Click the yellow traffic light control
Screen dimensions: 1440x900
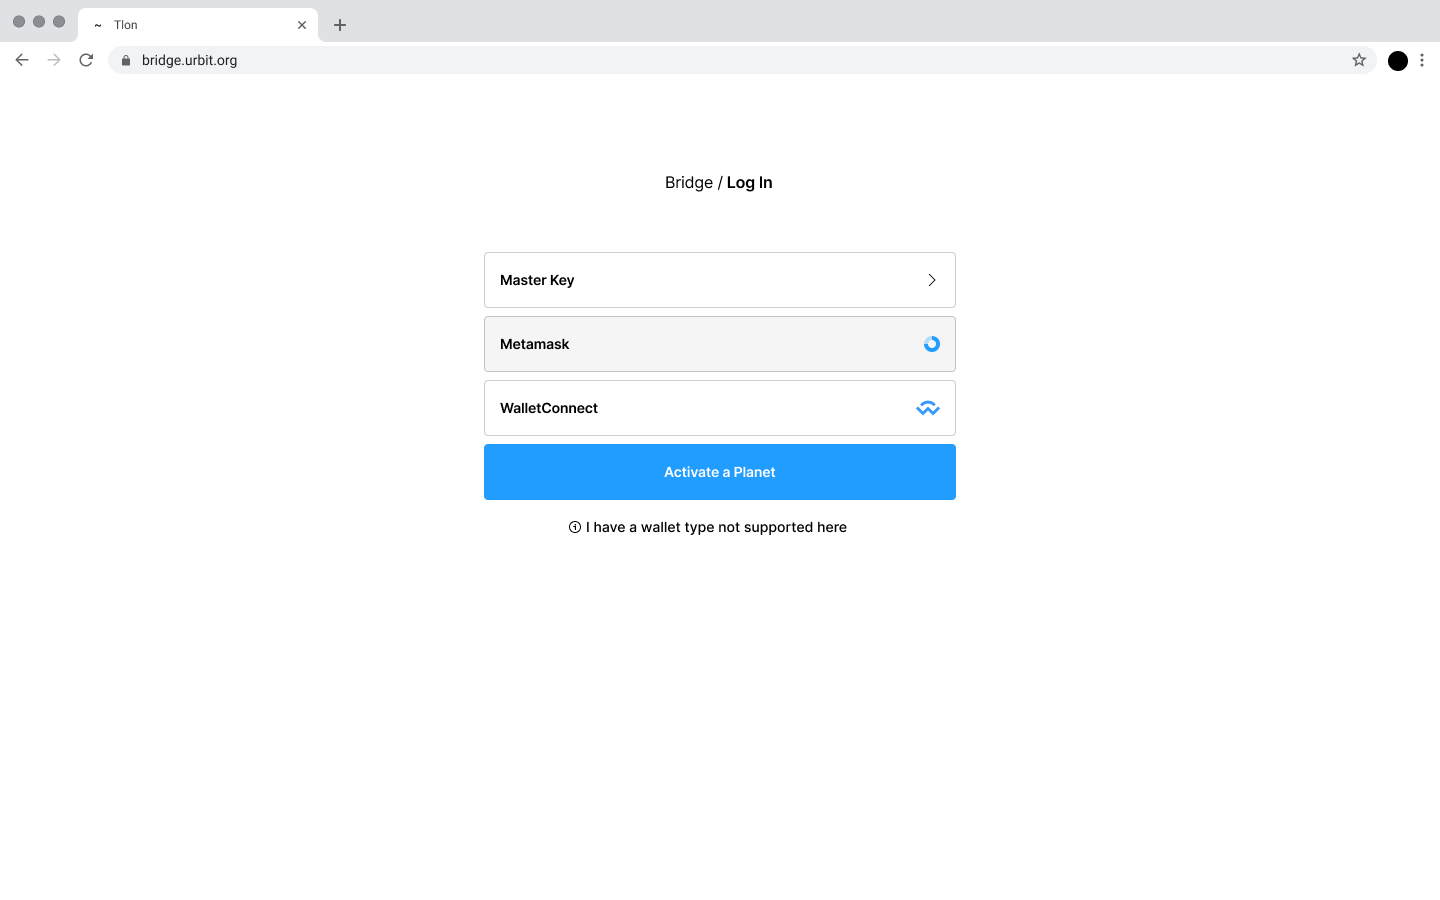(38, 20)
